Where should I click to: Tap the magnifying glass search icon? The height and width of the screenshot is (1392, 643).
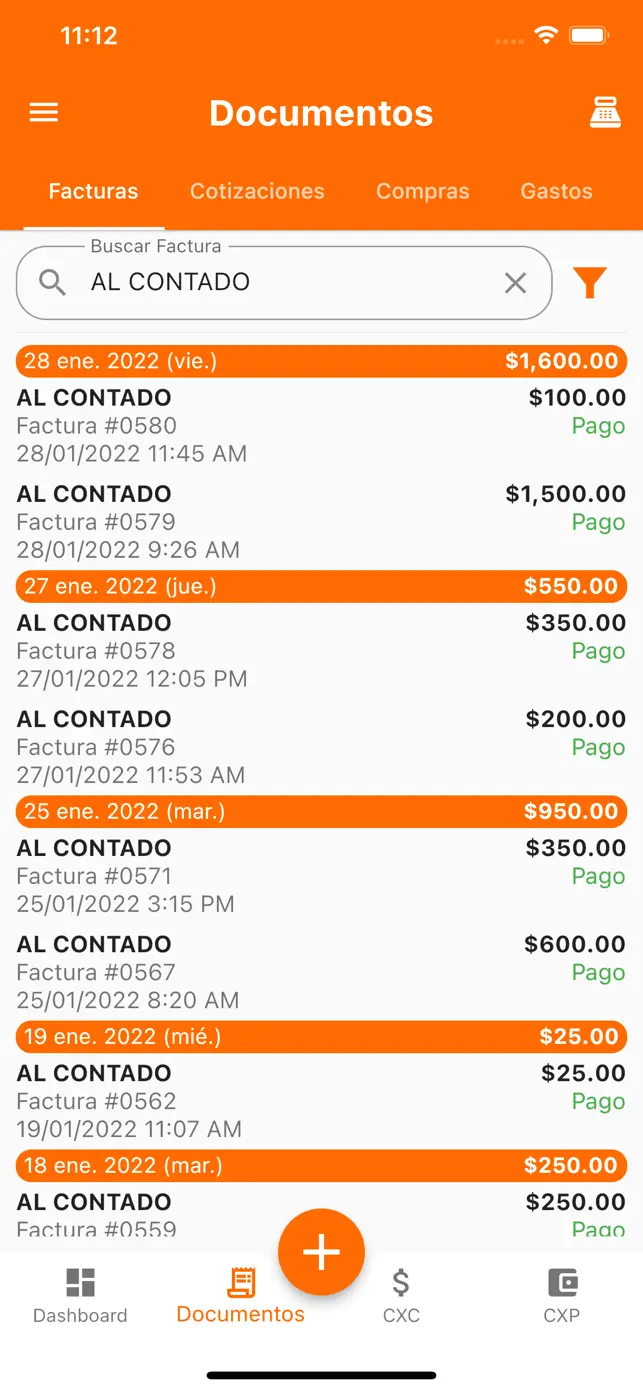coord(52,283)
